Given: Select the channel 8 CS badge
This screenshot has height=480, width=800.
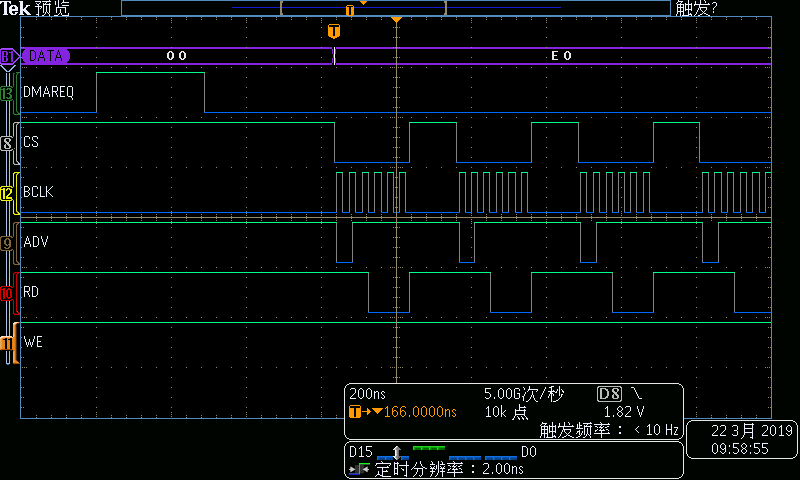Looking at the screenshot, I should click(x=7, y=143).
